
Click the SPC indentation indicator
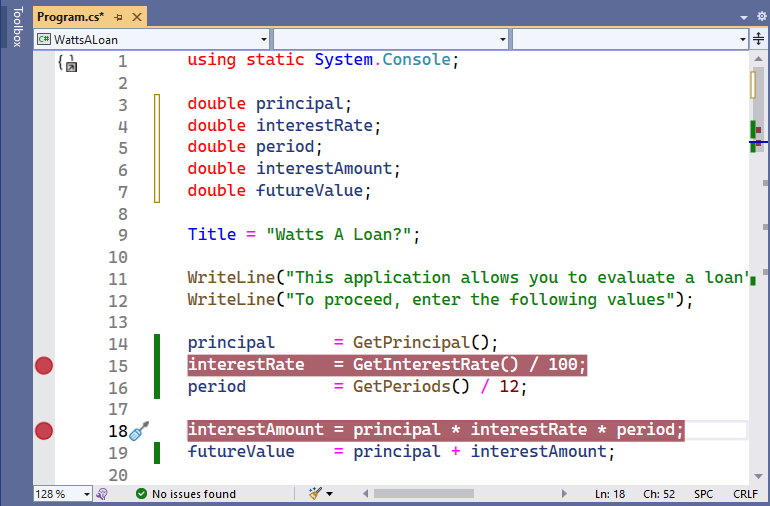coord(703,494)
